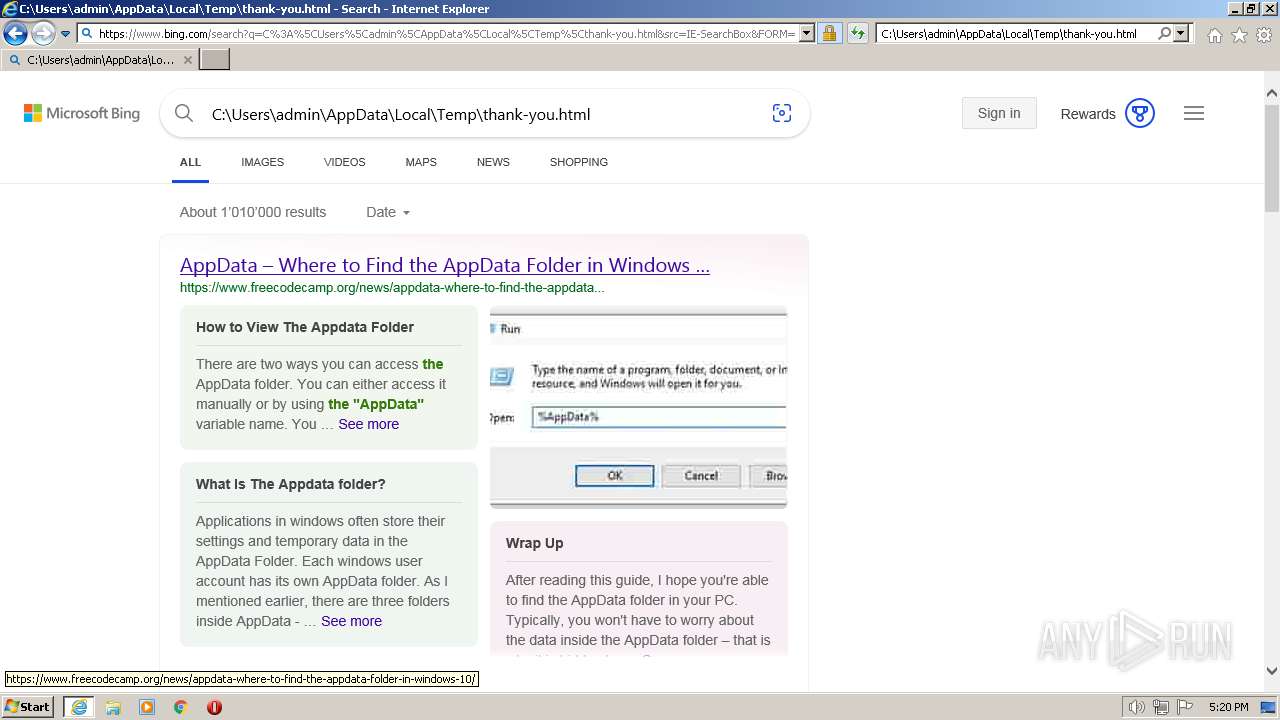Open a new blank tab
1280x720 pixels.
click(215, 60)
